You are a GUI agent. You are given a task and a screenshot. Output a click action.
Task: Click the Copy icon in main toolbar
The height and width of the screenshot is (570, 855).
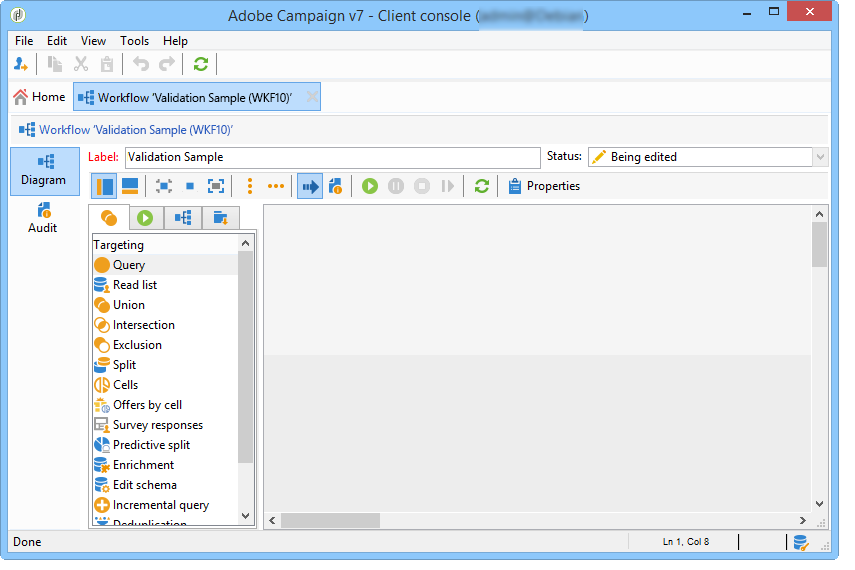[x=55, y=64]
